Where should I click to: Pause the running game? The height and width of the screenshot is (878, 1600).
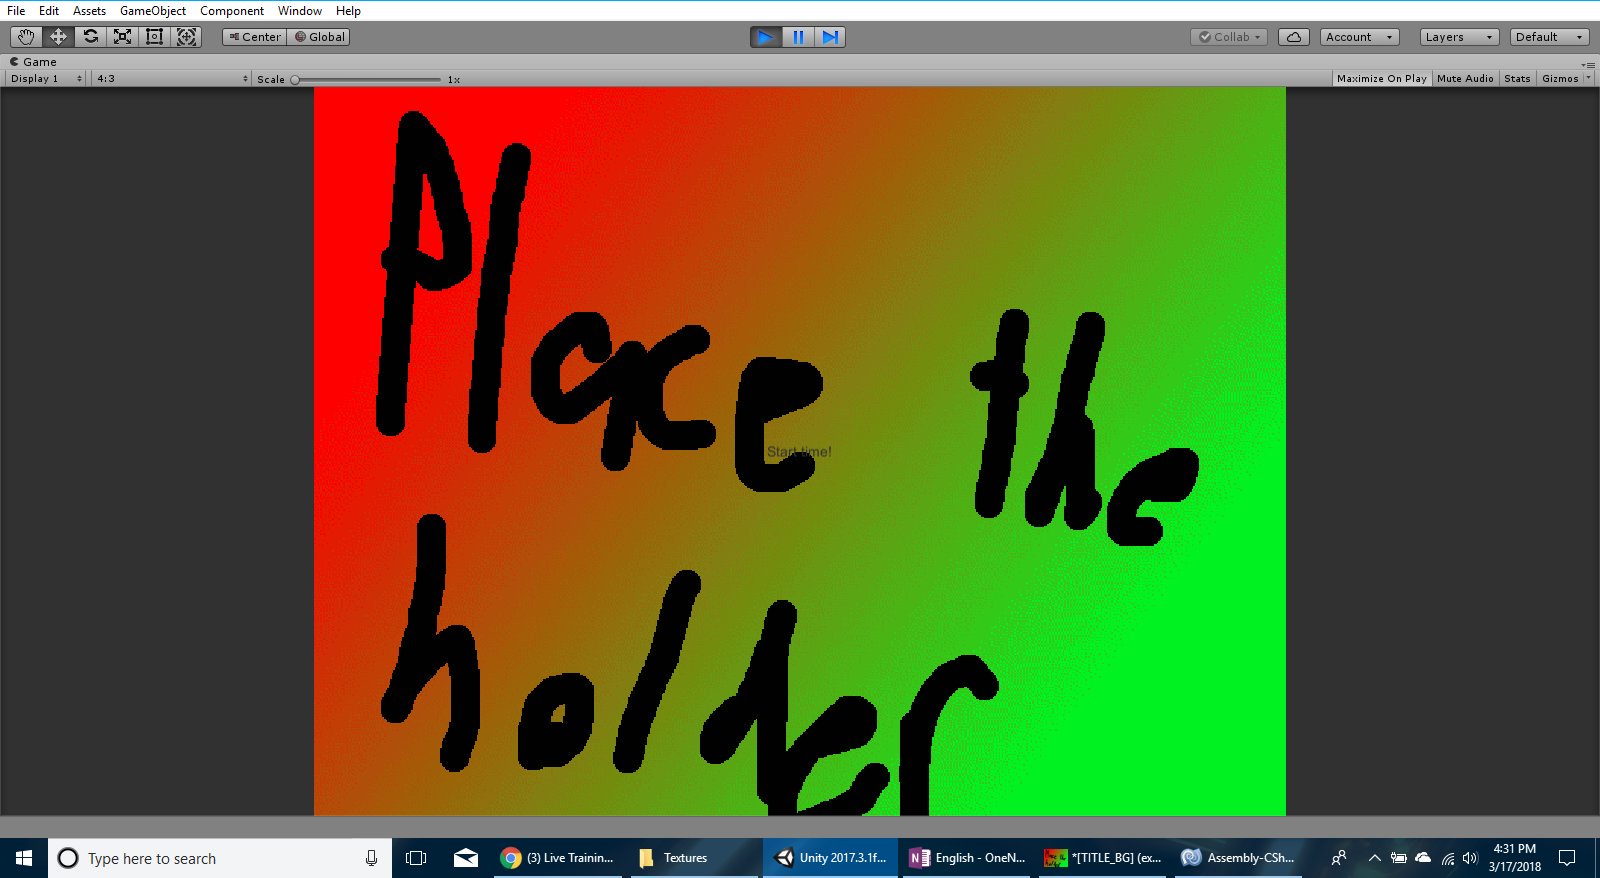(798, 37)
